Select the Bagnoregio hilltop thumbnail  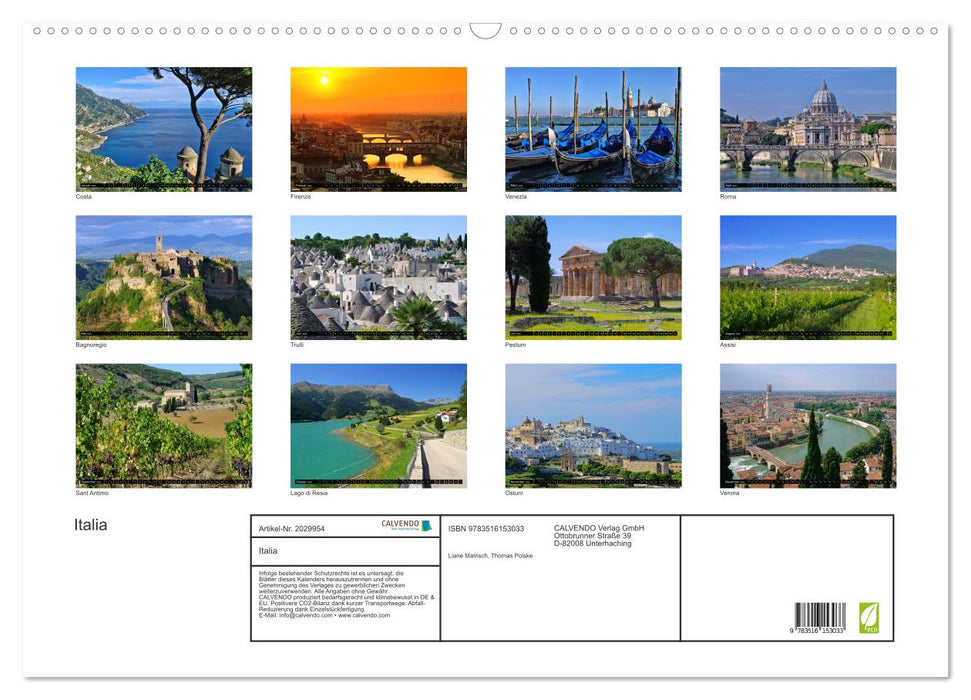pyautogui.click(x=164, y=273)
